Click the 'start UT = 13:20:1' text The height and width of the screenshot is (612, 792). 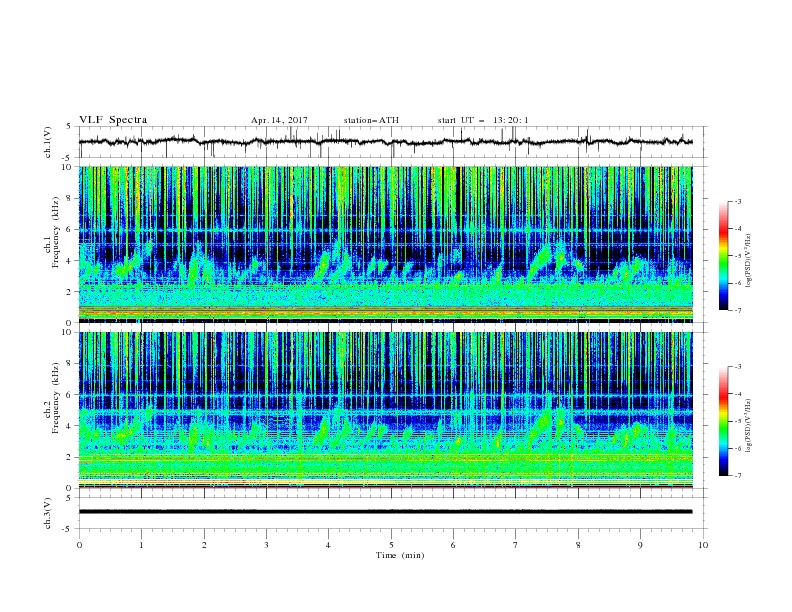click(x=483, y=120)
